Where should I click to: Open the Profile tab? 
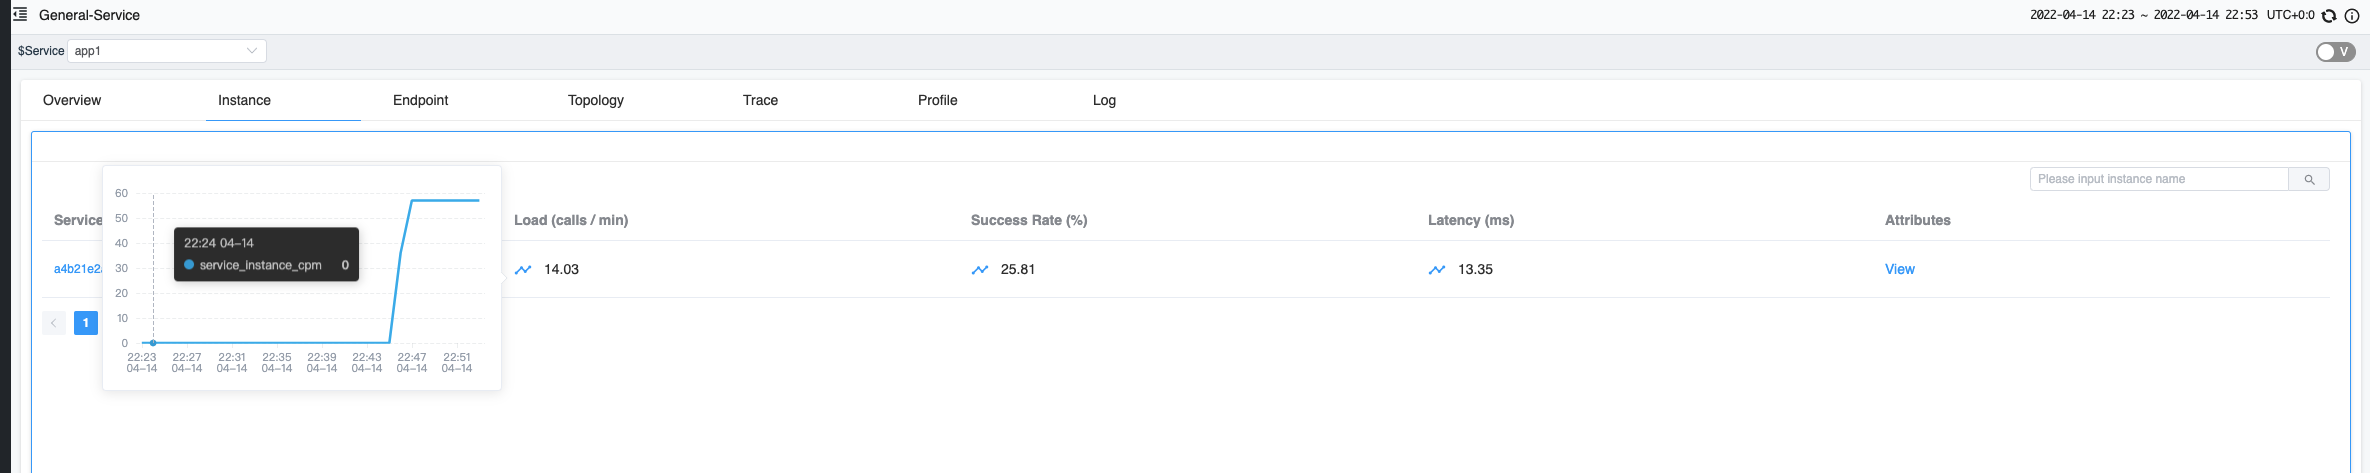[938, 100]
